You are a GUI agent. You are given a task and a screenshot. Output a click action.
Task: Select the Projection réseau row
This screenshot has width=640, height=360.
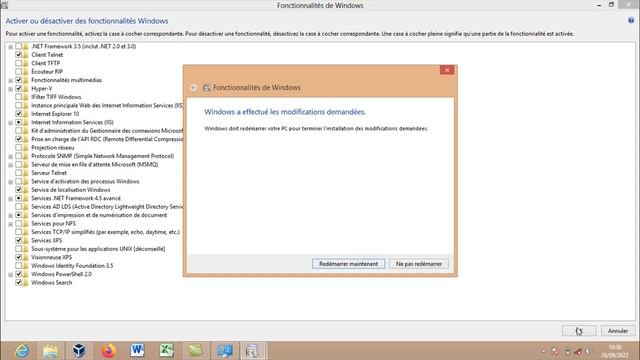pos(53,148)
